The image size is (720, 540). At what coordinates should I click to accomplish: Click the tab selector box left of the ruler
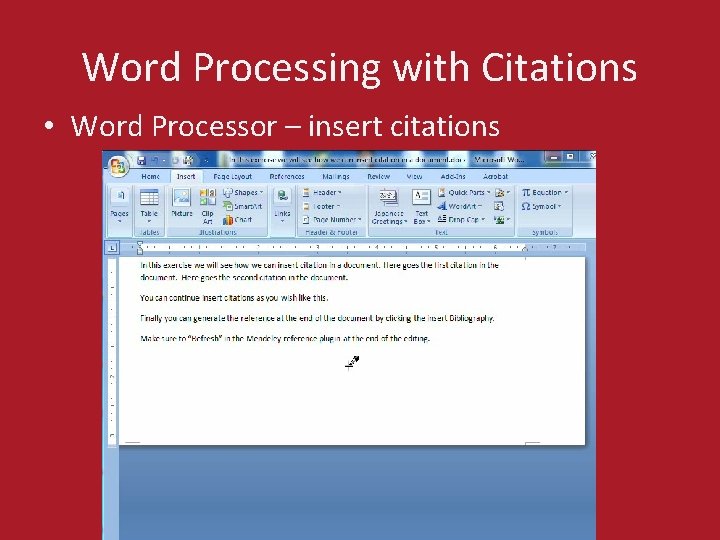112,248
